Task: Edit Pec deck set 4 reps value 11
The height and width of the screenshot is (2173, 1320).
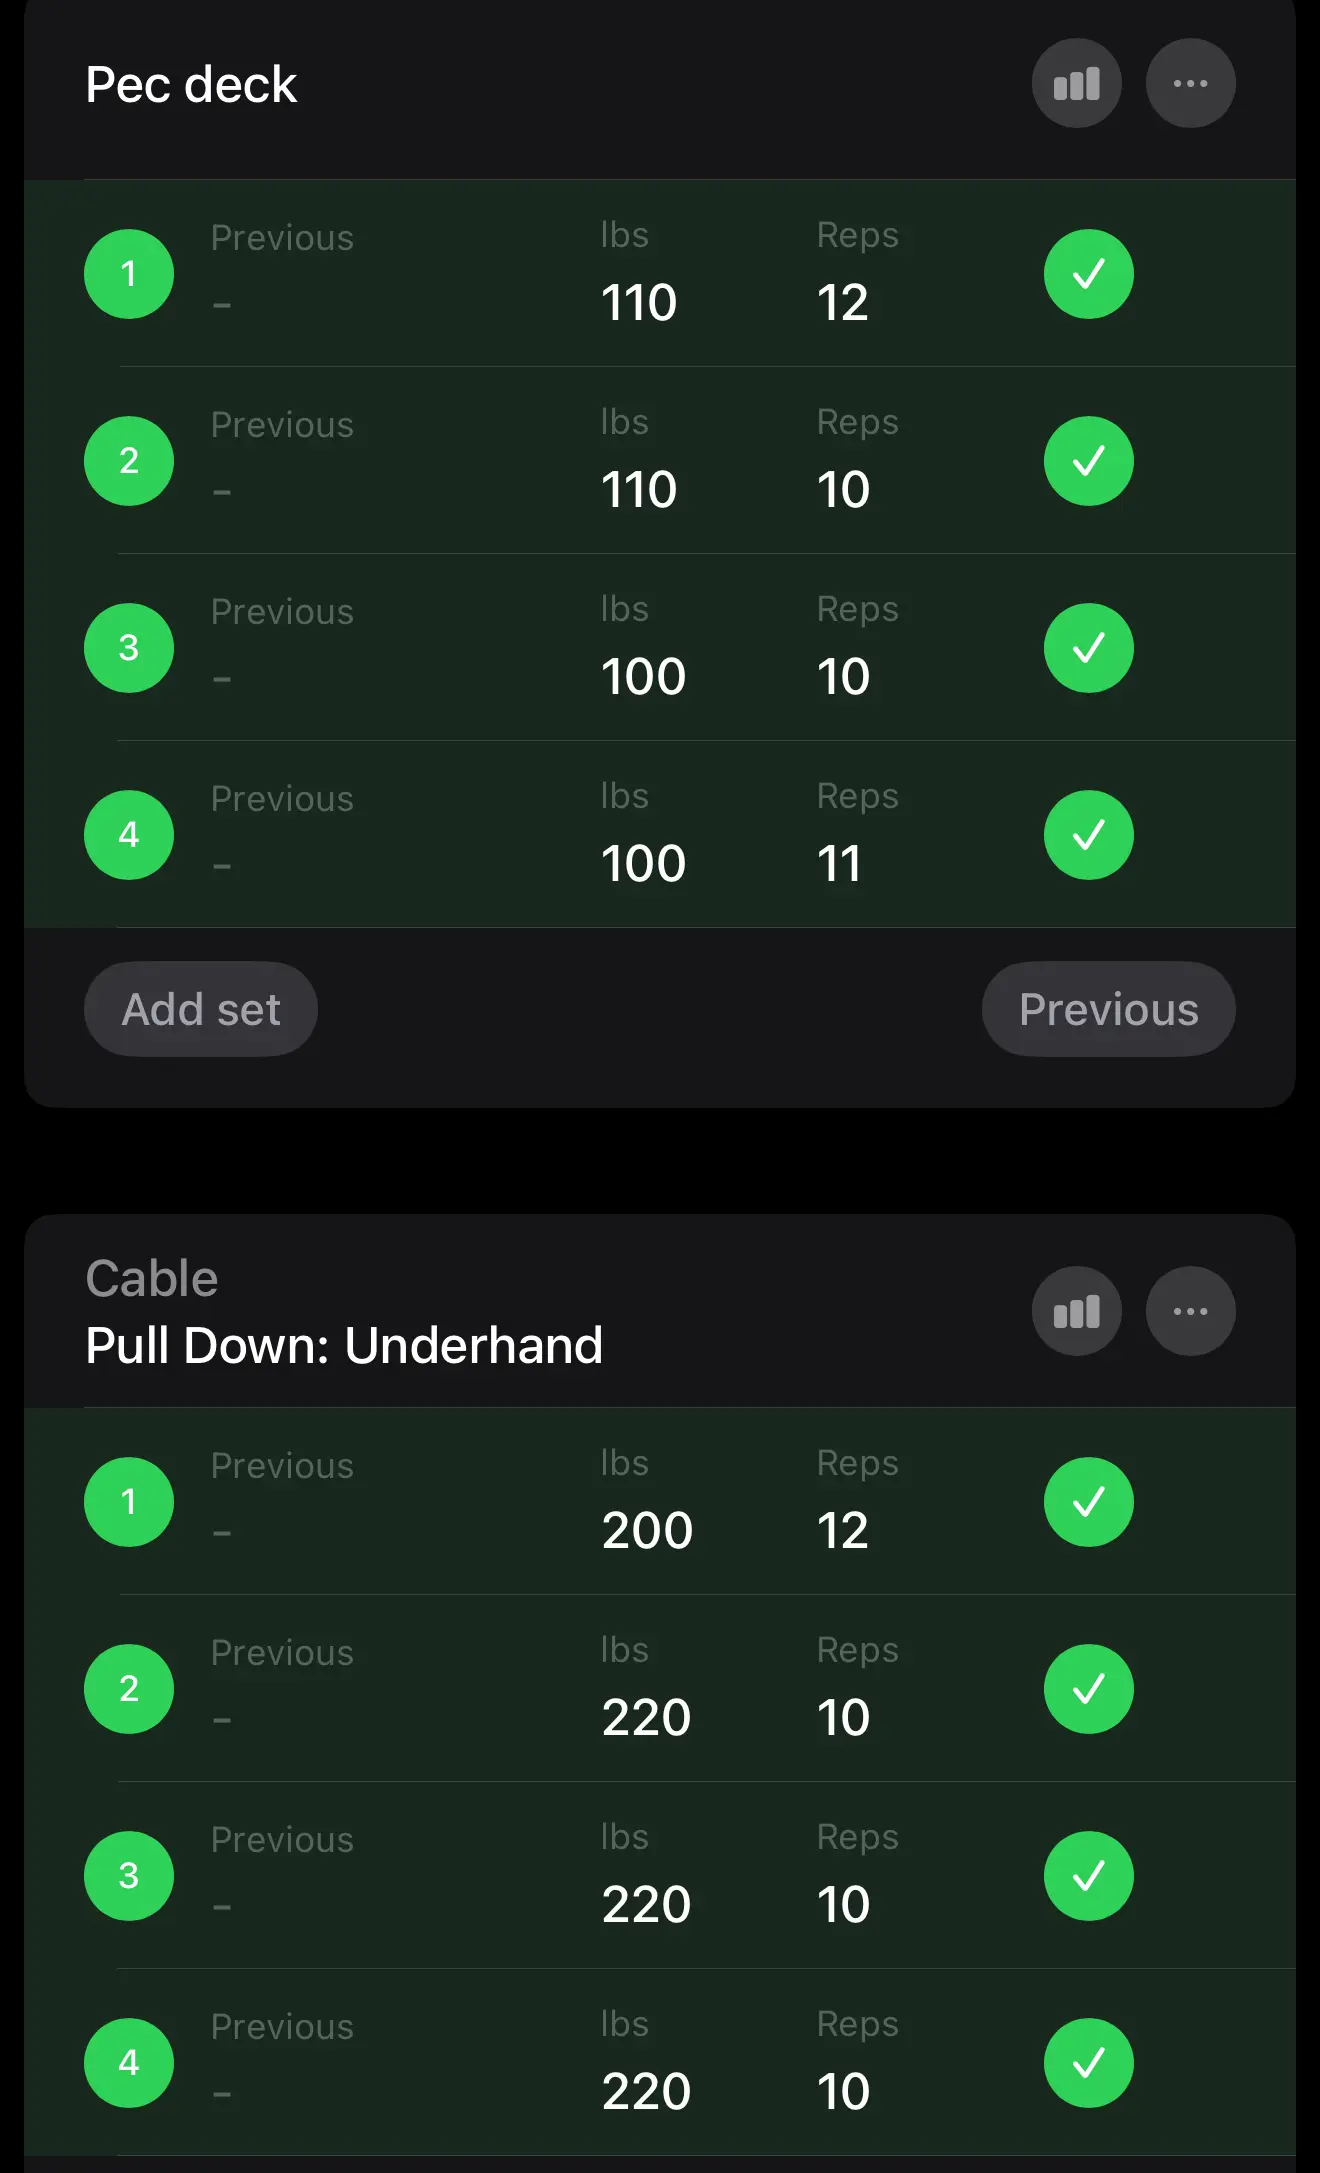Action: 840,863
